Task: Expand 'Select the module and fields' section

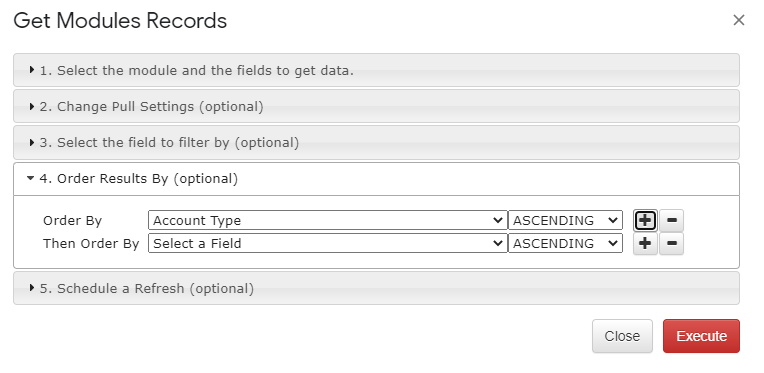Action: tap(376, 70)
